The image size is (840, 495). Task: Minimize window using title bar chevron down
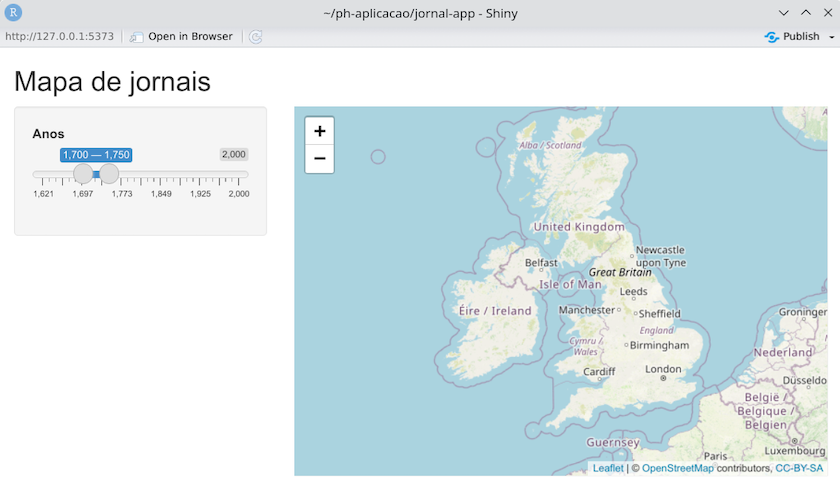point(784,13)
